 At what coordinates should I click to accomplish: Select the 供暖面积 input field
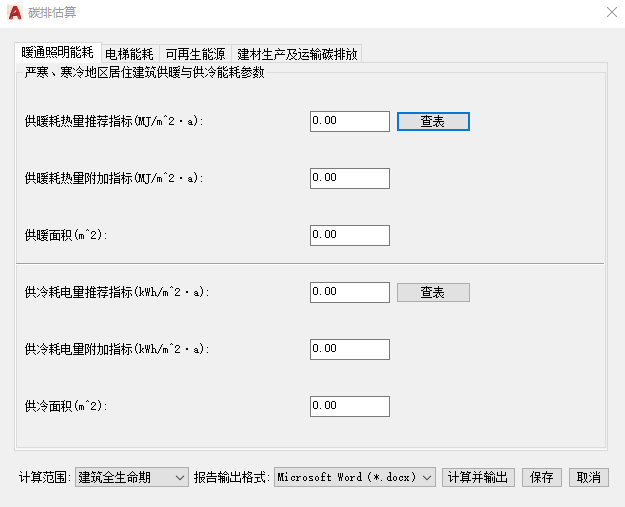point(350,236)
